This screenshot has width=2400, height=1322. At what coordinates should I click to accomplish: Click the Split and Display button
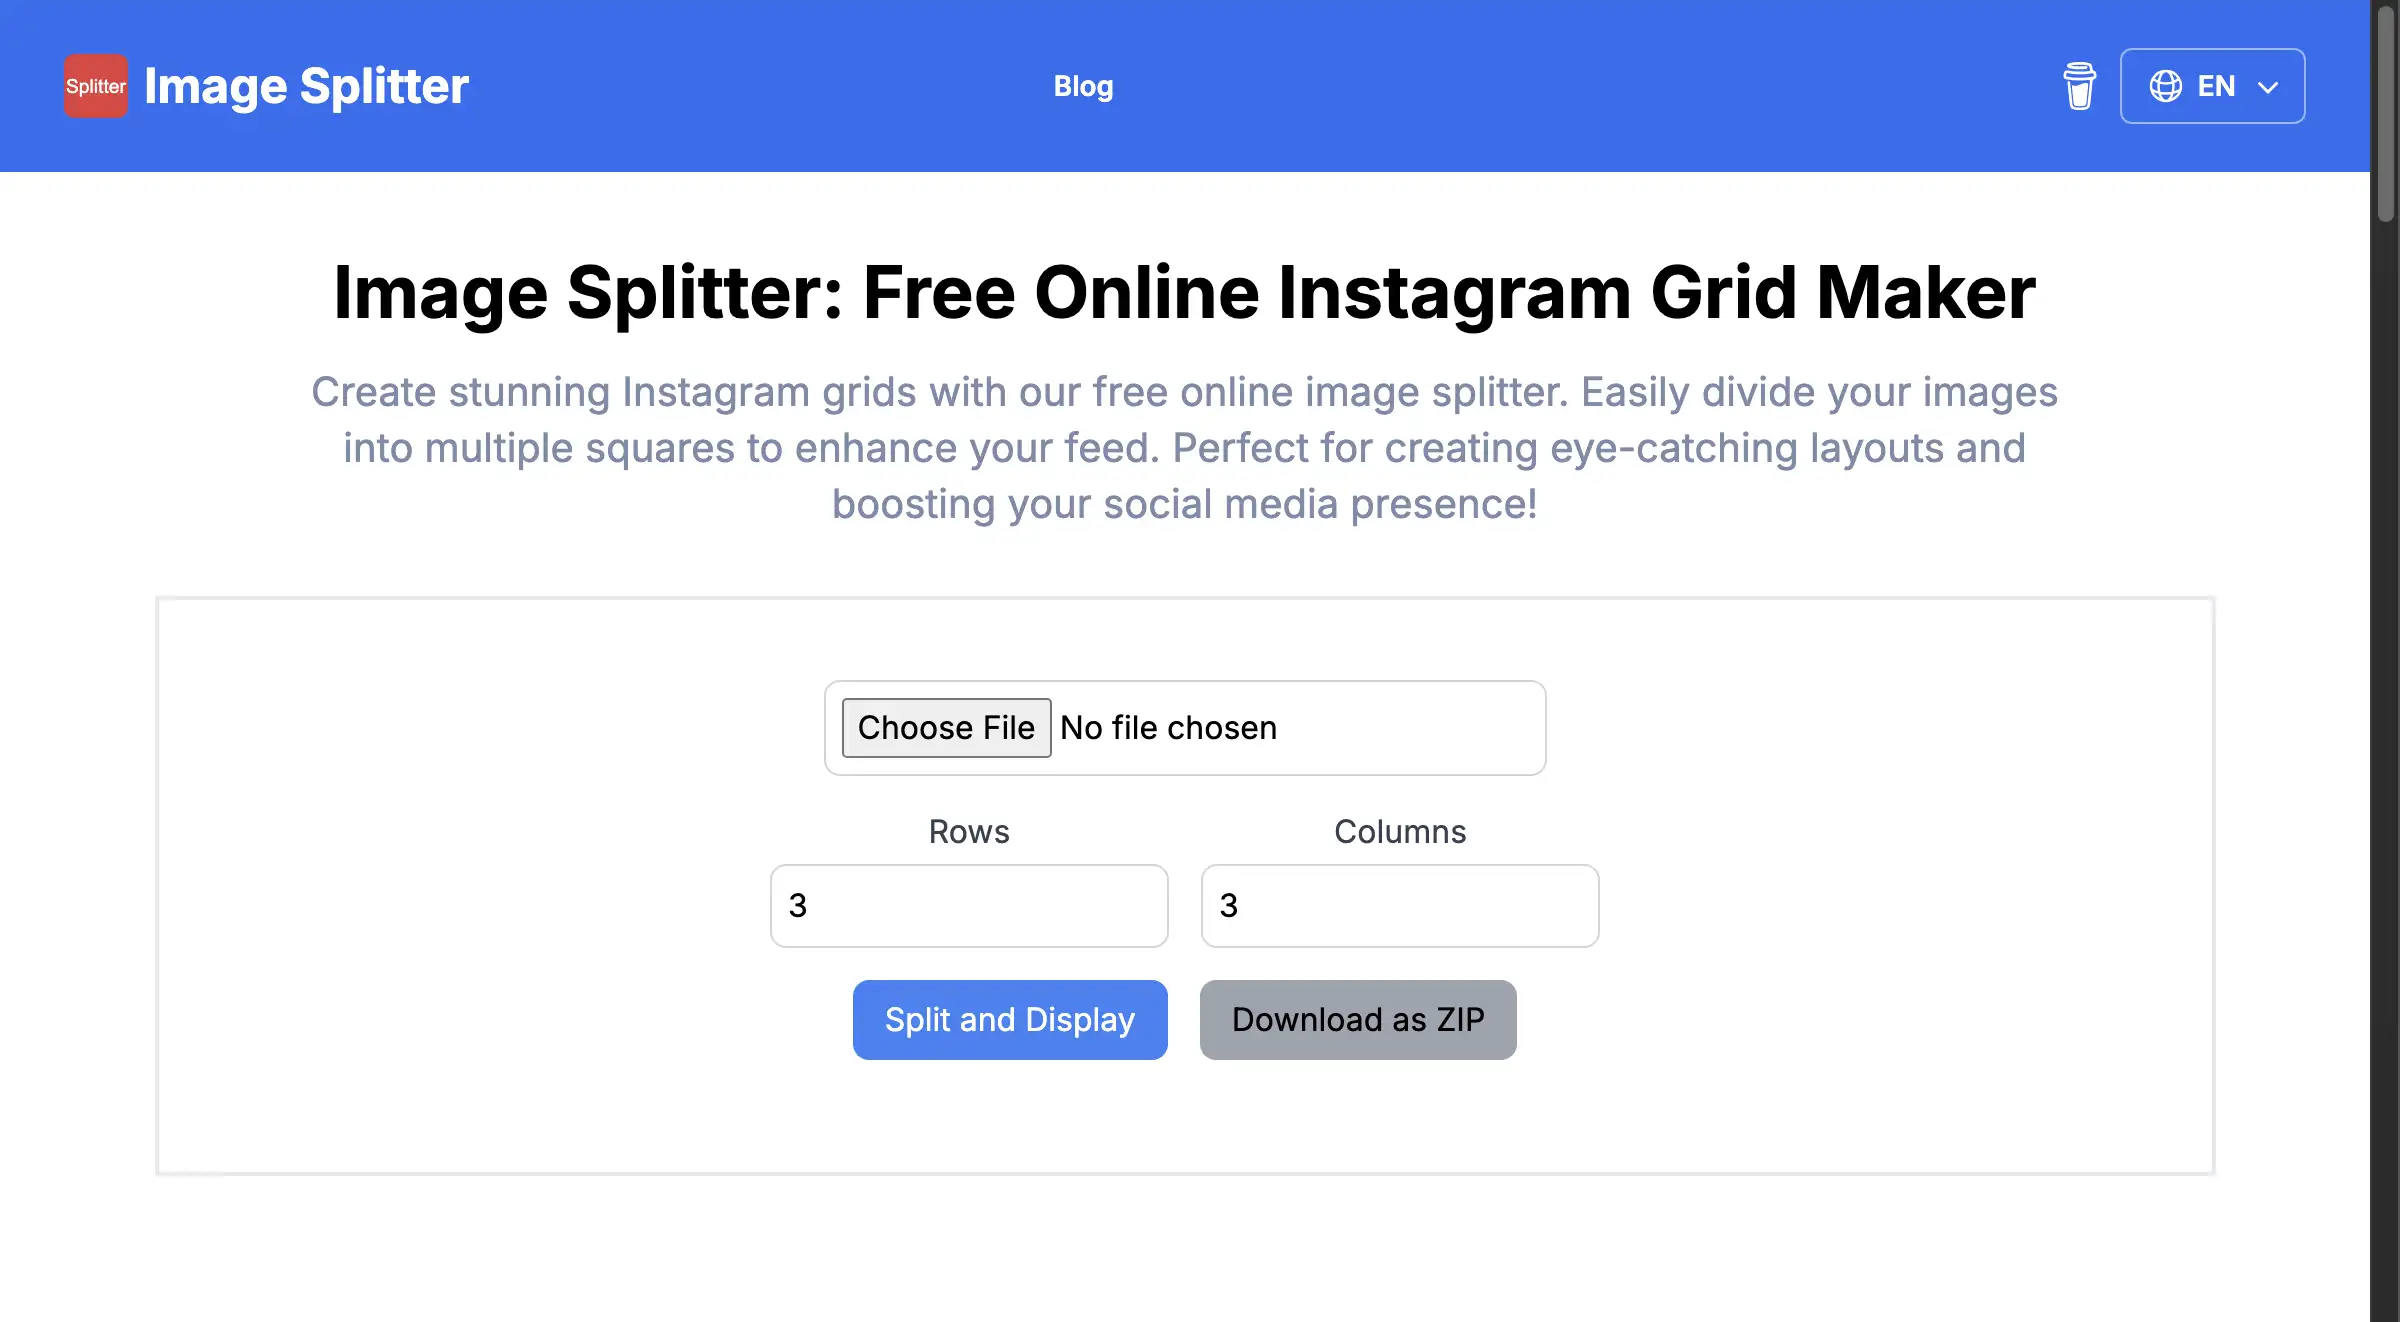[x=1009, y=1019]
